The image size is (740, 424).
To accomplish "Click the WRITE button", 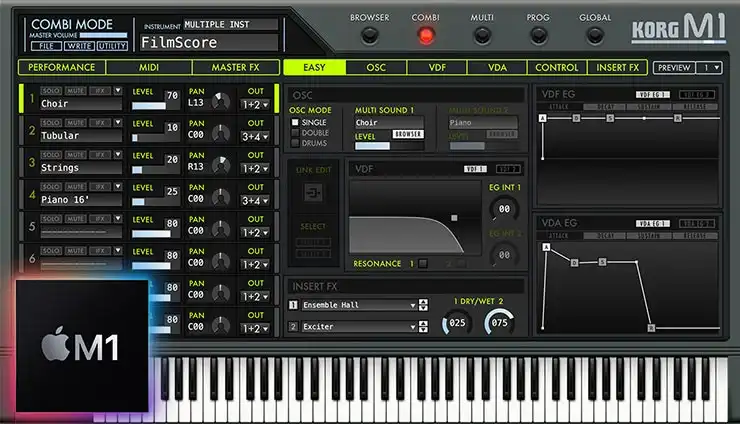I will coord(79,46).
